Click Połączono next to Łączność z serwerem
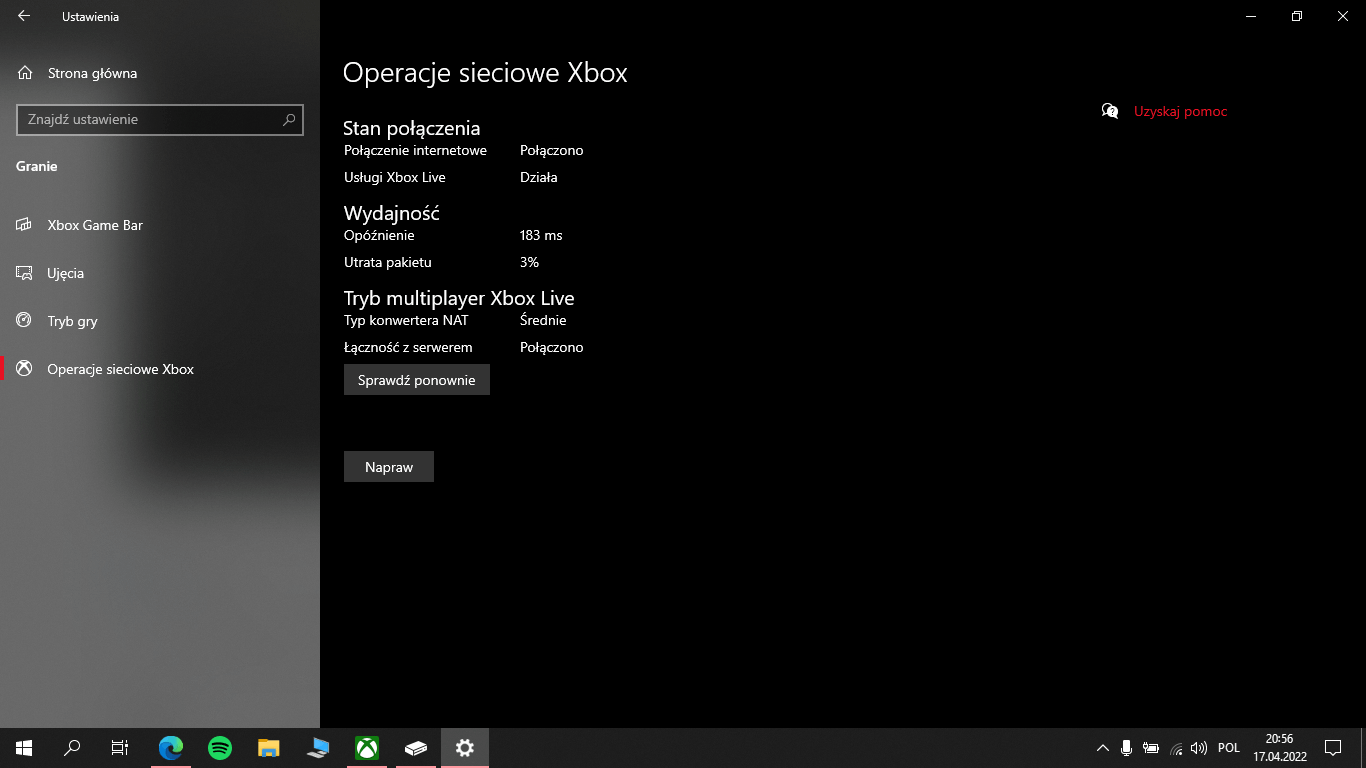Image resolution: width=1366 pixels, height=768 pixels. coord(551,348)
